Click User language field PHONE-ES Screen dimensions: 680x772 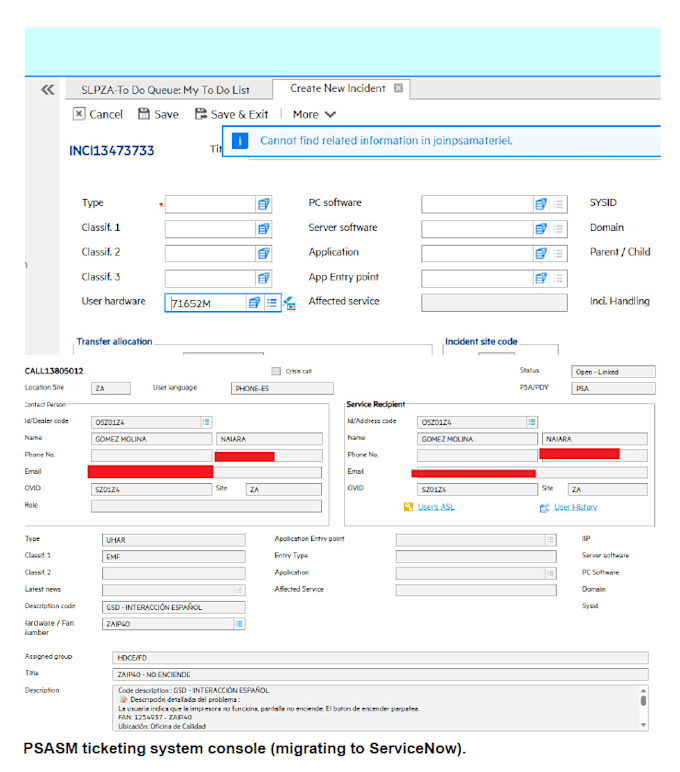click(282, 388)
